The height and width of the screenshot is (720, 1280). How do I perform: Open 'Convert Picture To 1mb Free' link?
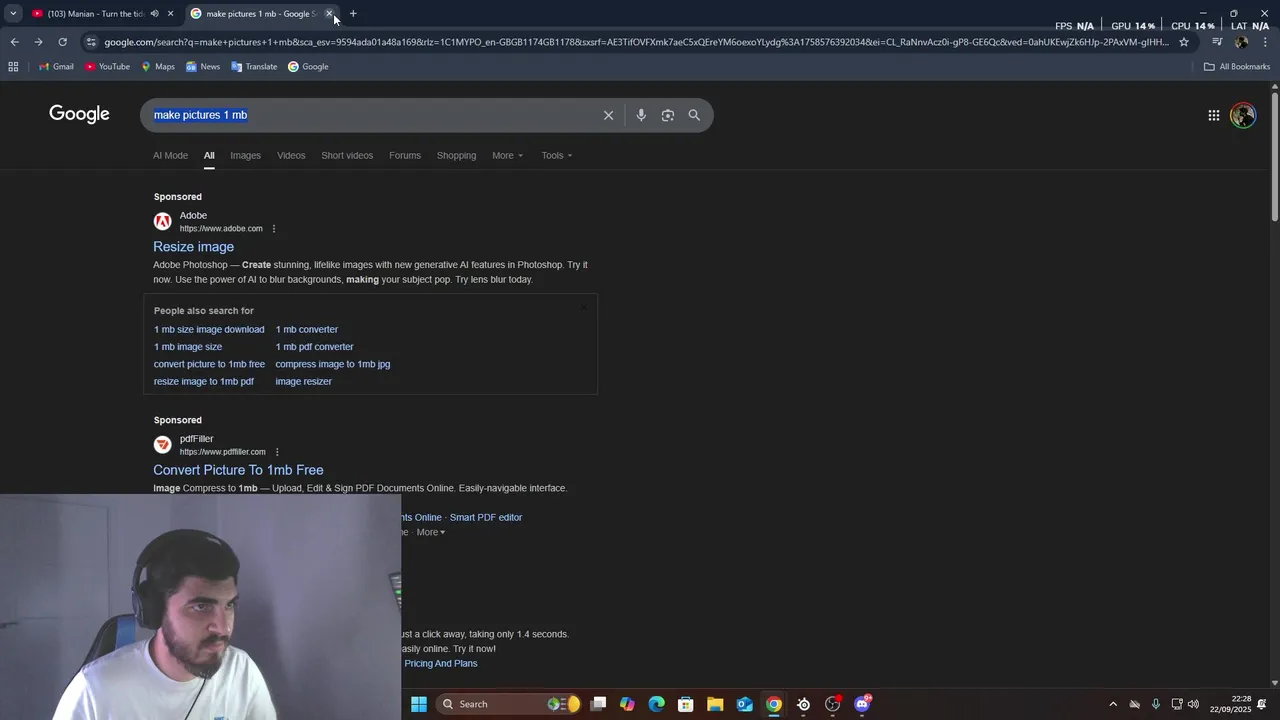point(238,470)
